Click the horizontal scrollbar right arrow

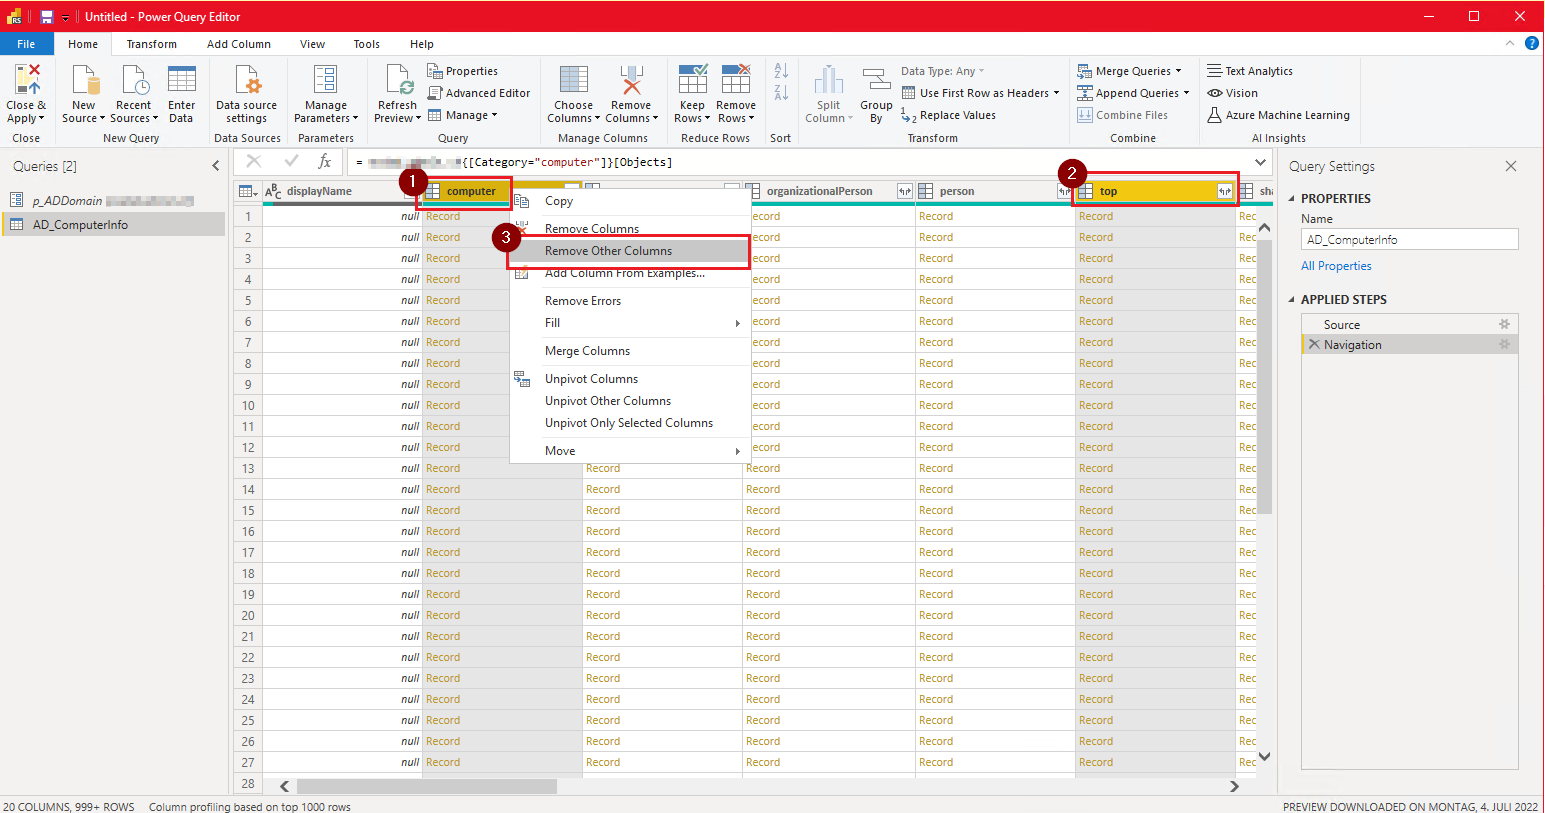[1234, 786]
